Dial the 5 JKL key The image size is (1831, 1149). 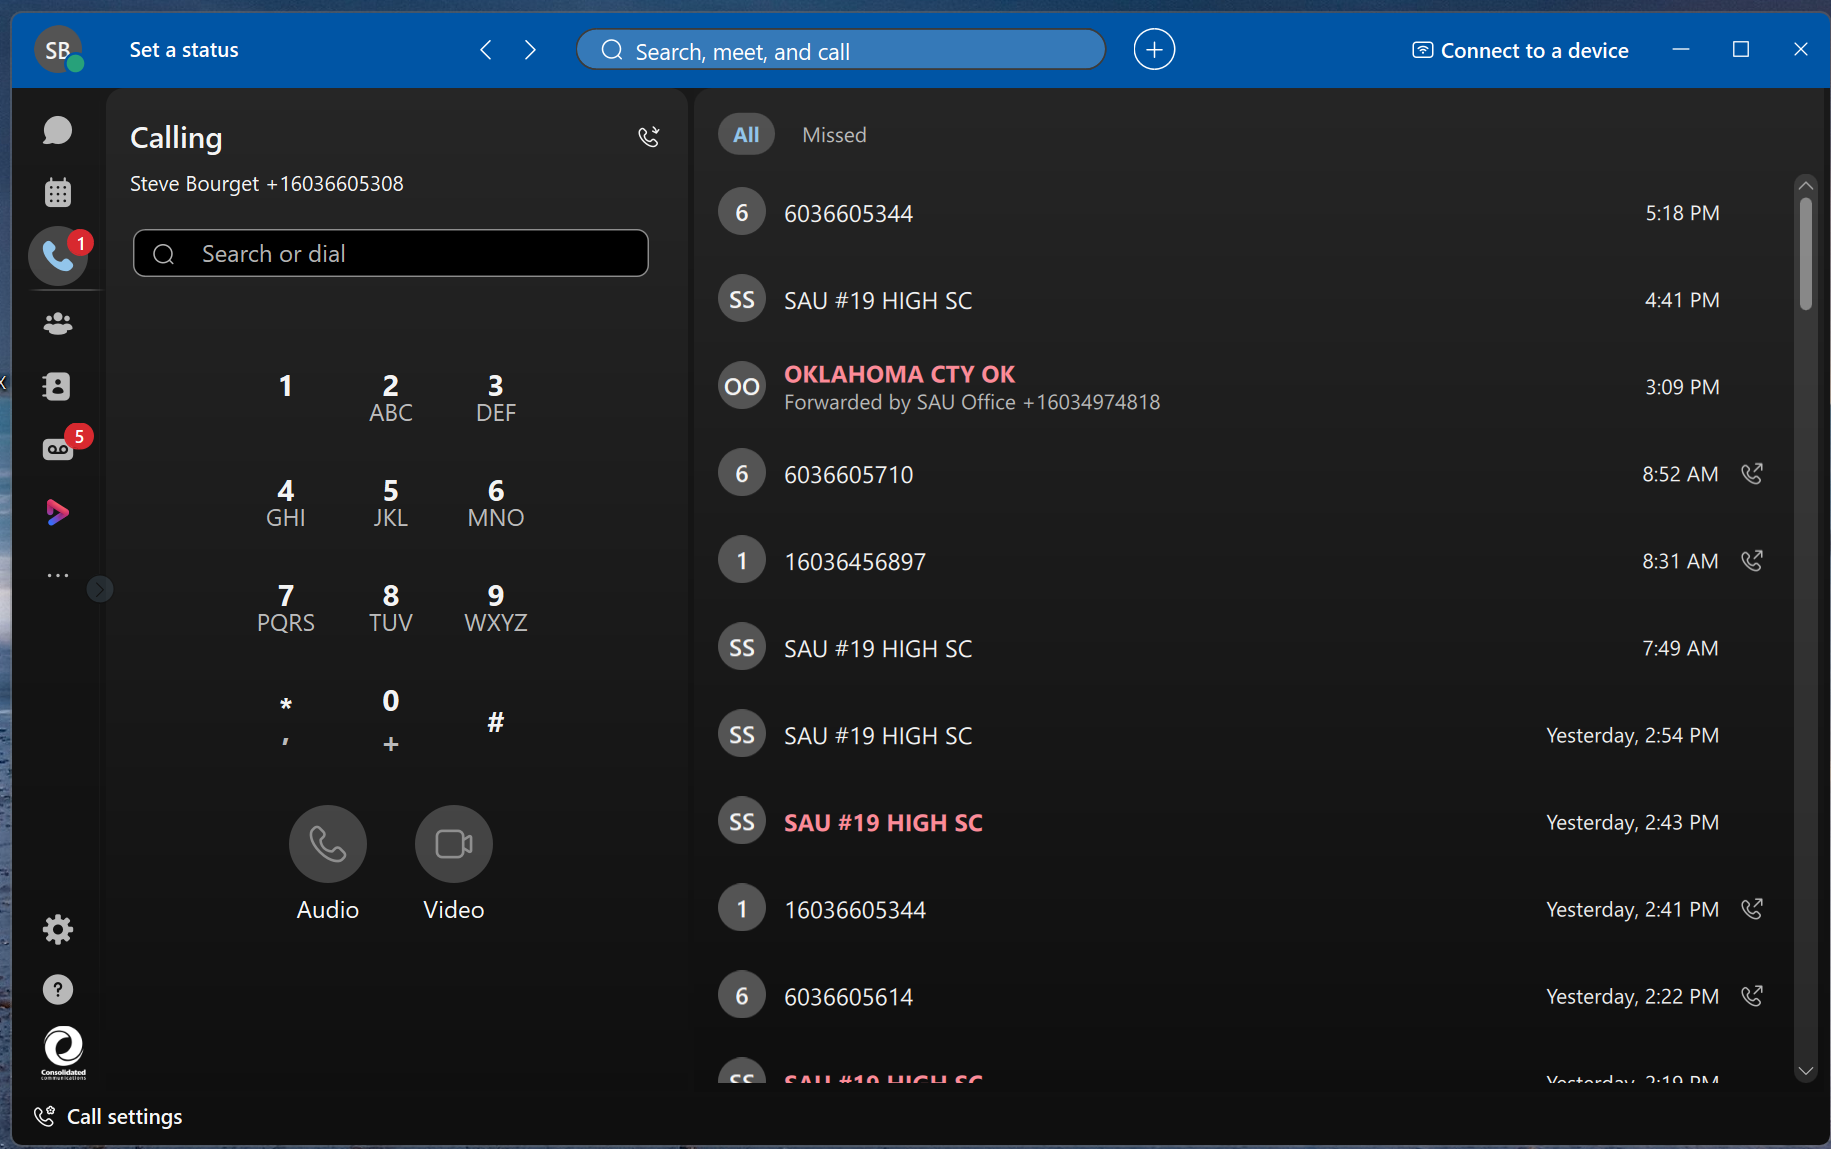391,503
